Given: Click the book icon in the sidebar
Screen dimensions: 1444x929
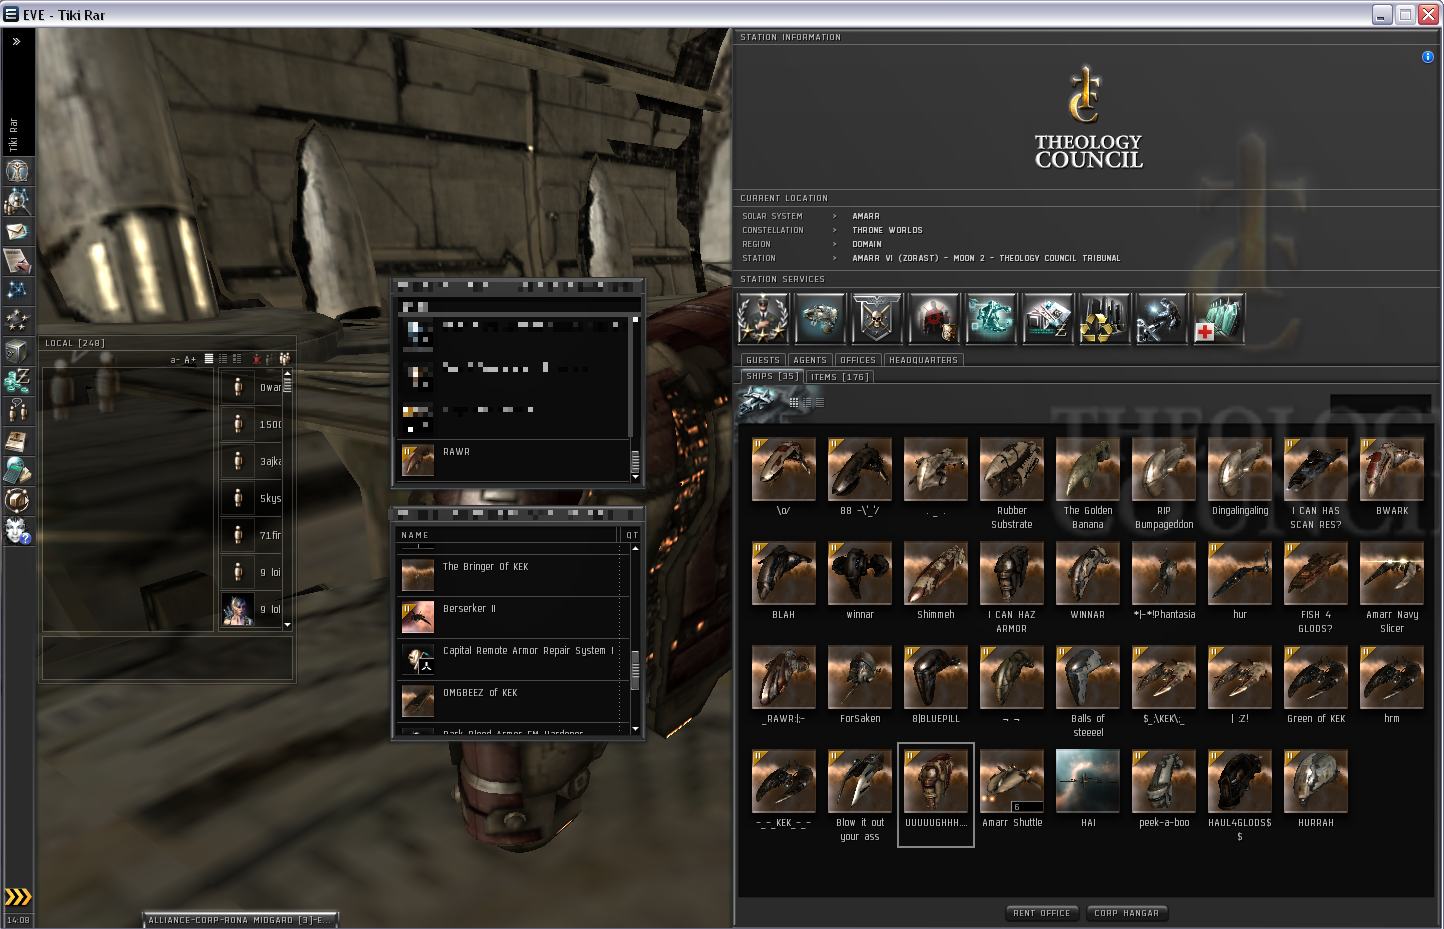Looking at the screenshot, I should pos(17,441).
